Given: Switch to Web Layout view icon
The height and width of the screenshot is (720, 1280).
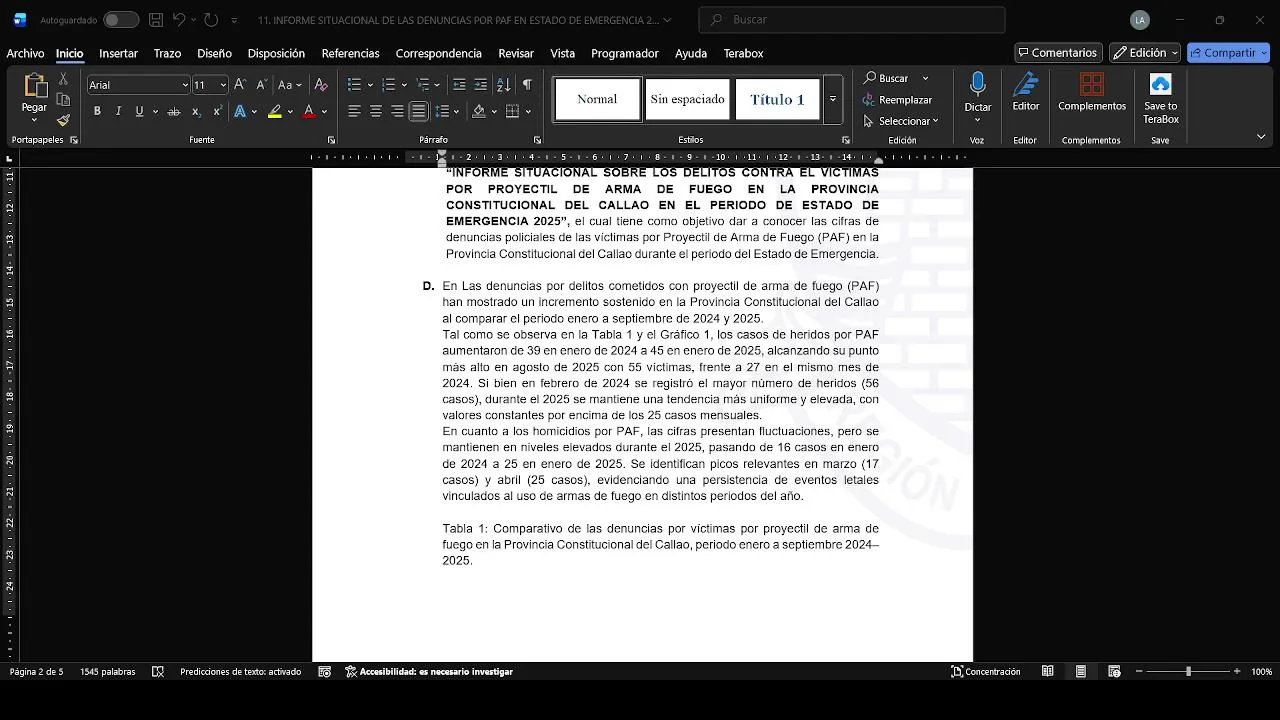Looking at the screenshot, I should (1114, 672).
